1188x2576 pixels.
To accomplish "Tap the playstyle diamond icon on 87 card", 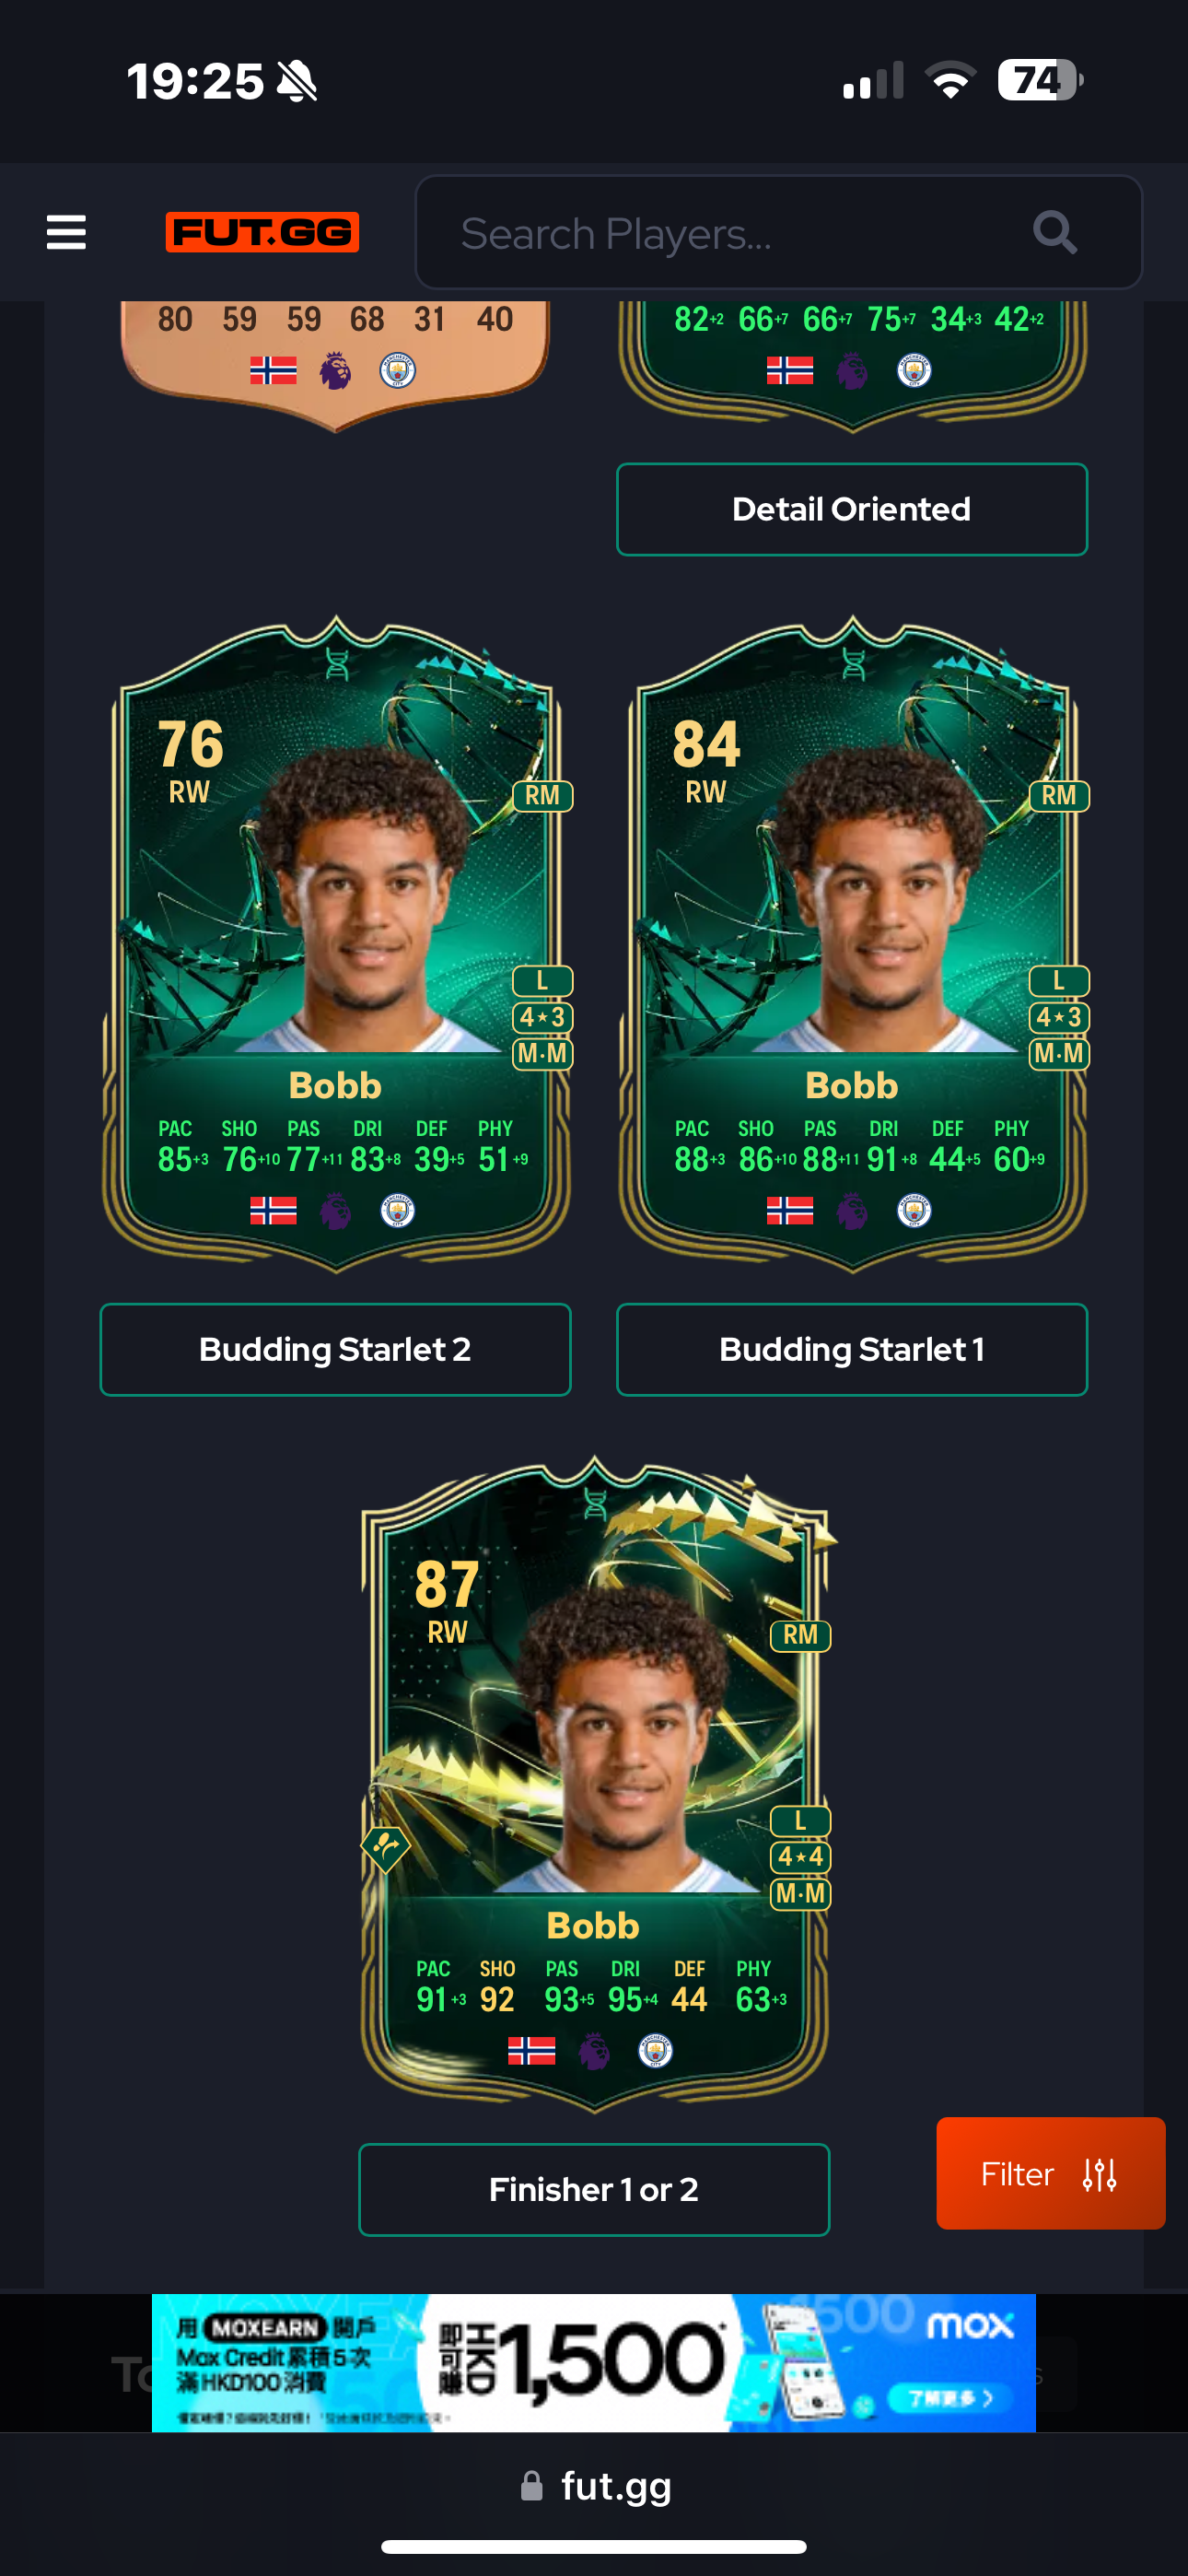I will [385, 1848].
